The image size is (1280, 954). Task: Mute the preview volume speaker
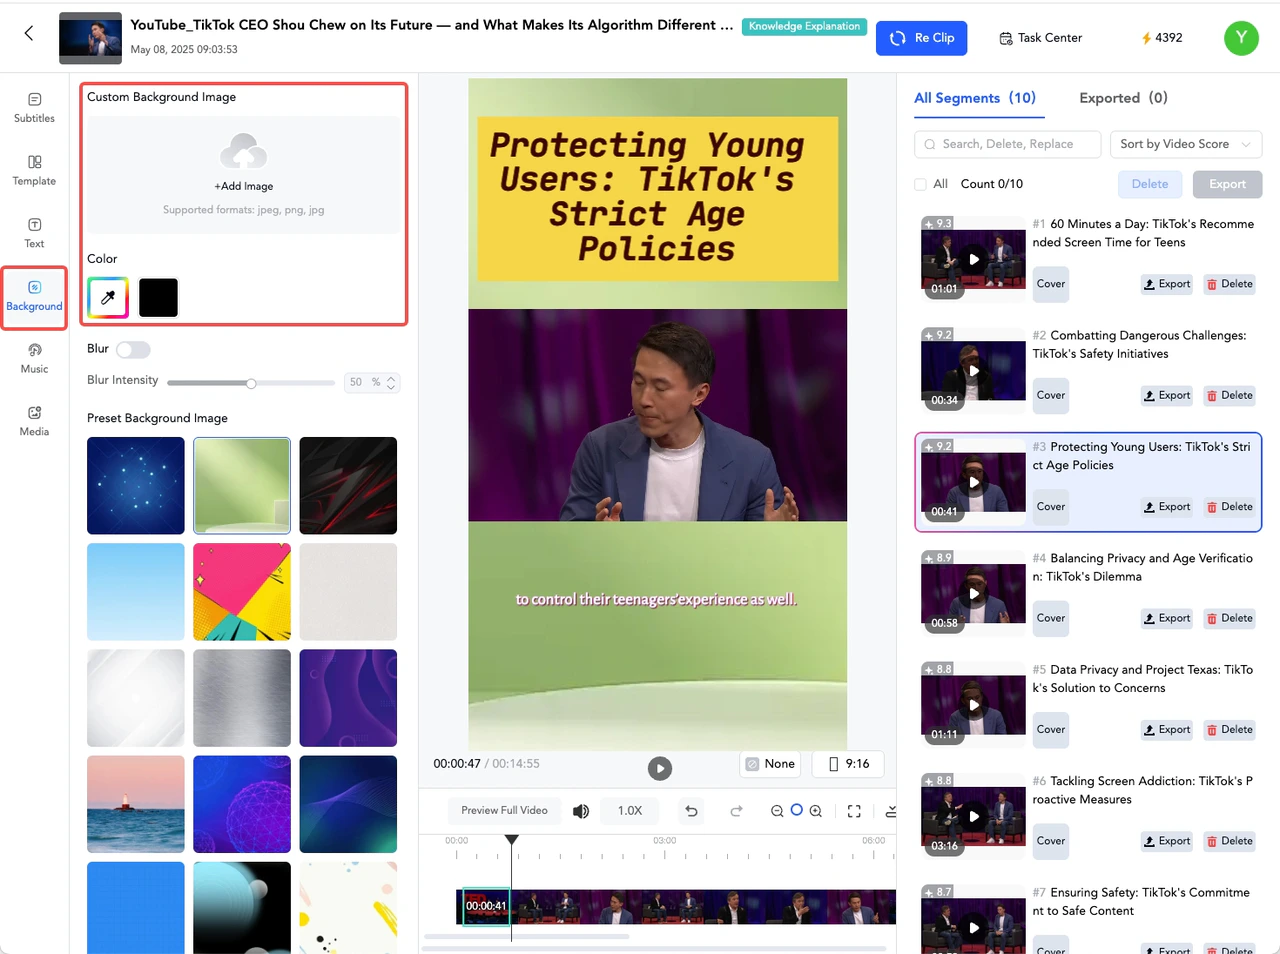(581, 811)
